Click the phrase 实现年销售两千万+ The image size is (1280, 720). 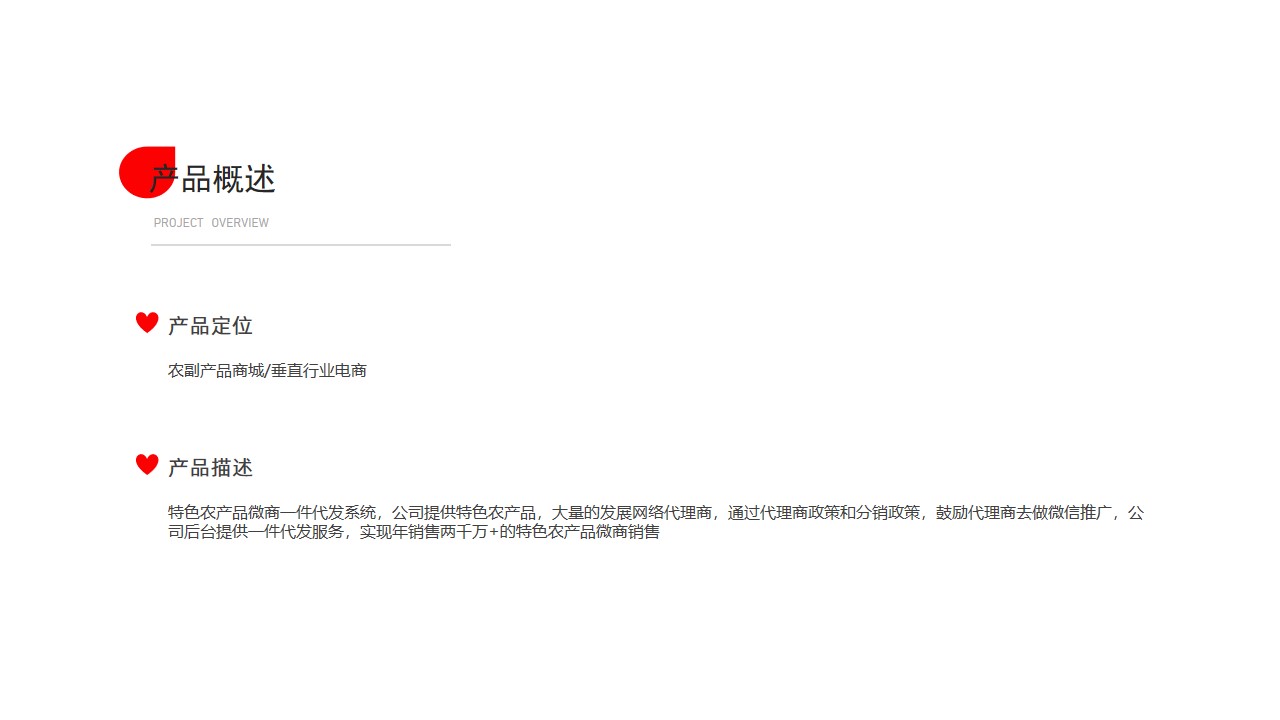click(x=429, y=532)
